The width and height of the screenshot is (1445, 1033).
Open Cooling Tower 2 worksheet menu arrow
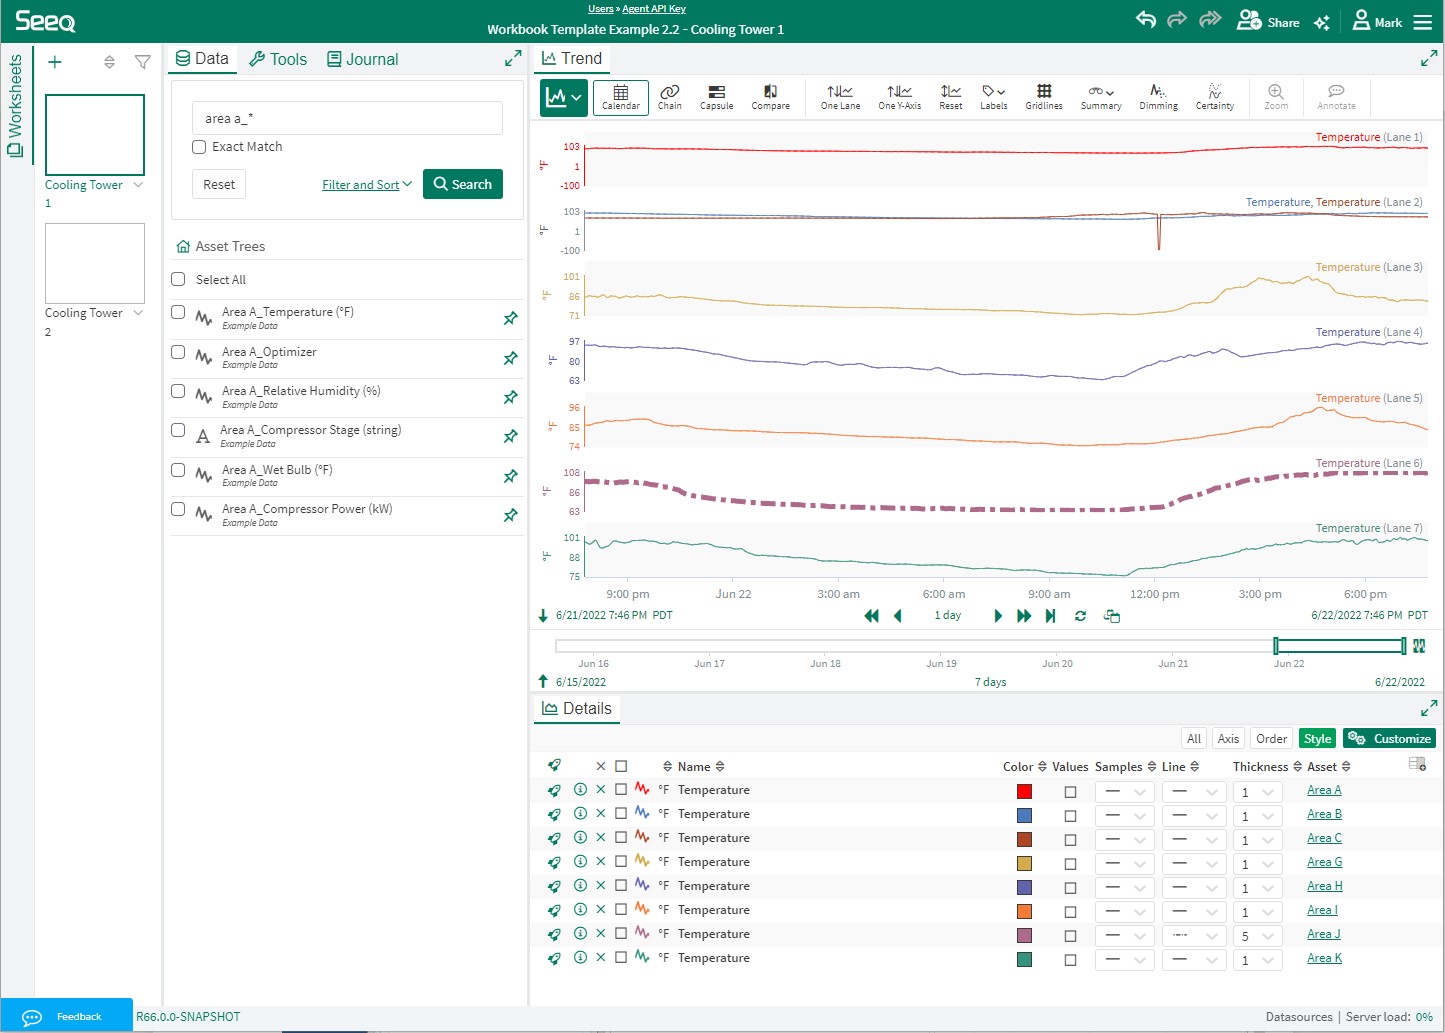(138, 313)
